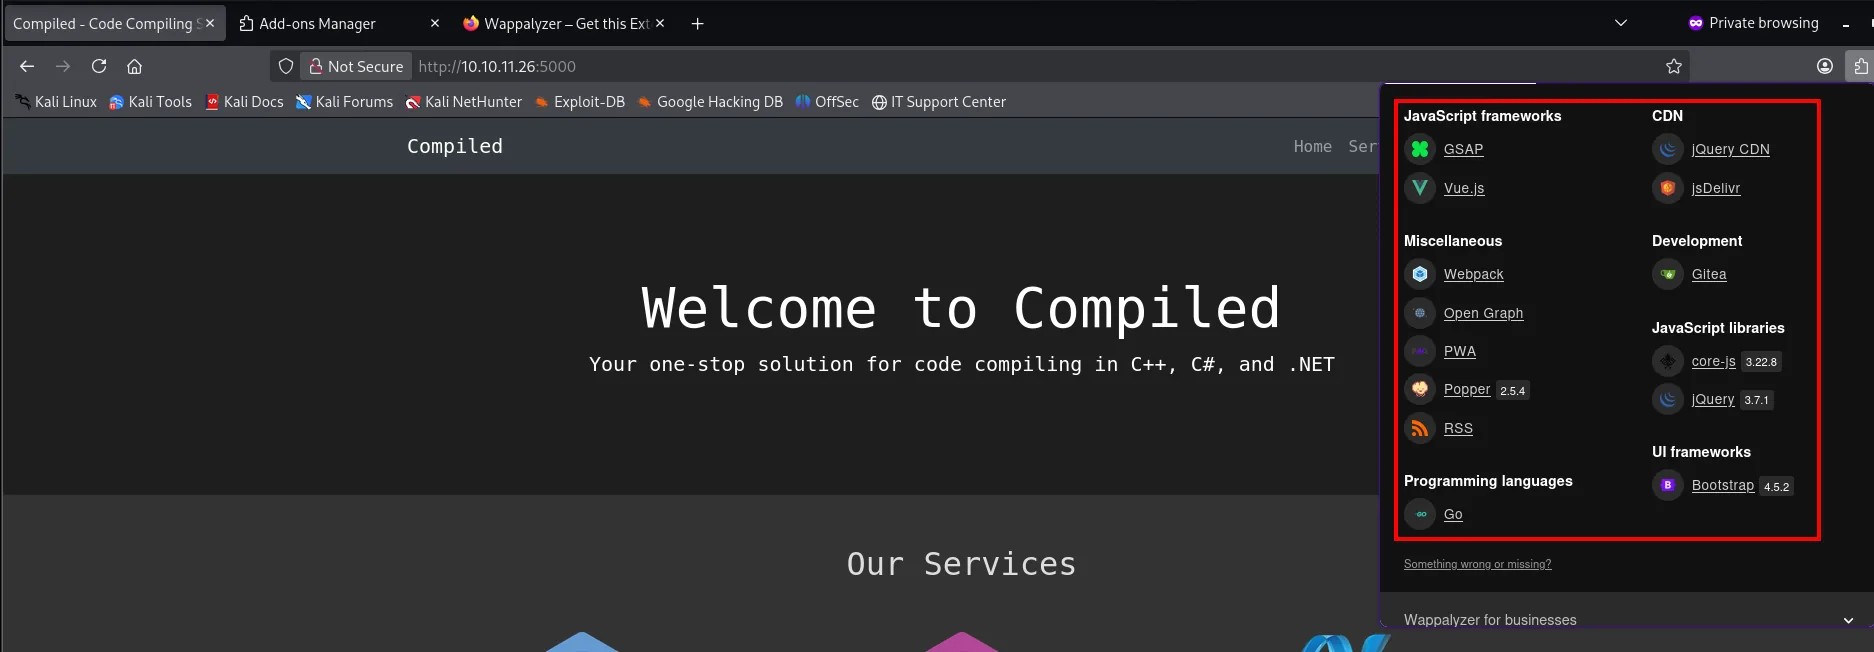Open the Firefox account icon
Viewport: 1874px width, 652px height.
(1825, 66)
